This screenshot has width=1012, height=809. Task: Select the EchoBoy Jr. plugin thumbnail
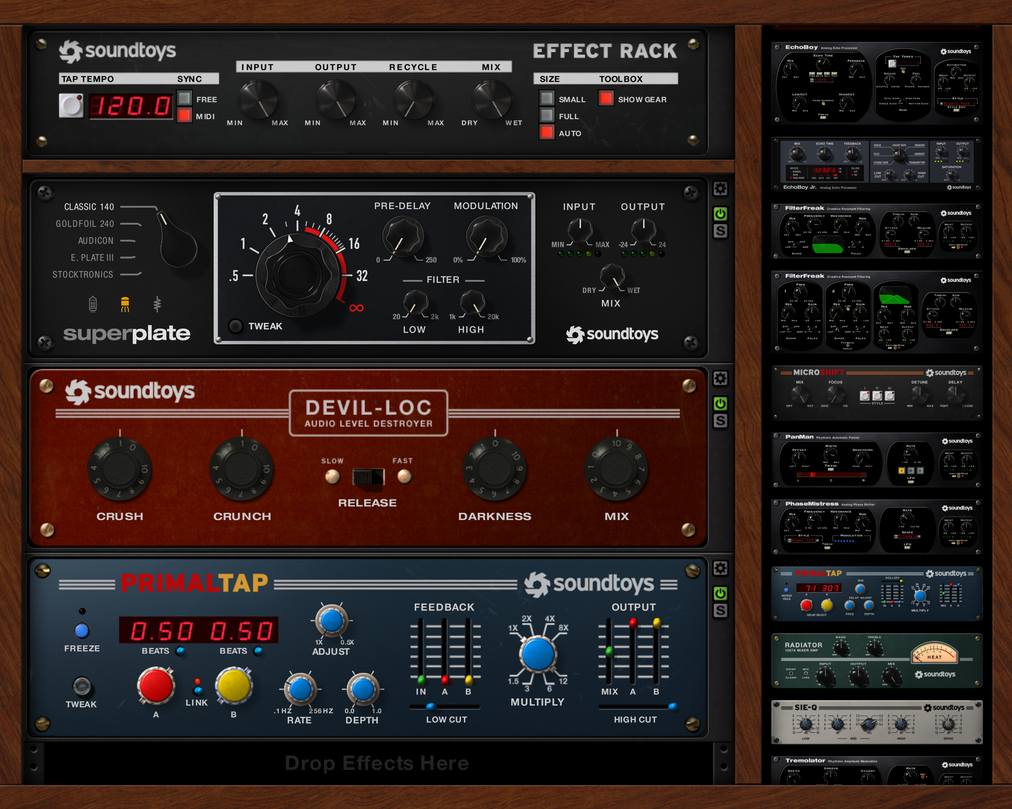pyautogui.click(x=876, y=165)
